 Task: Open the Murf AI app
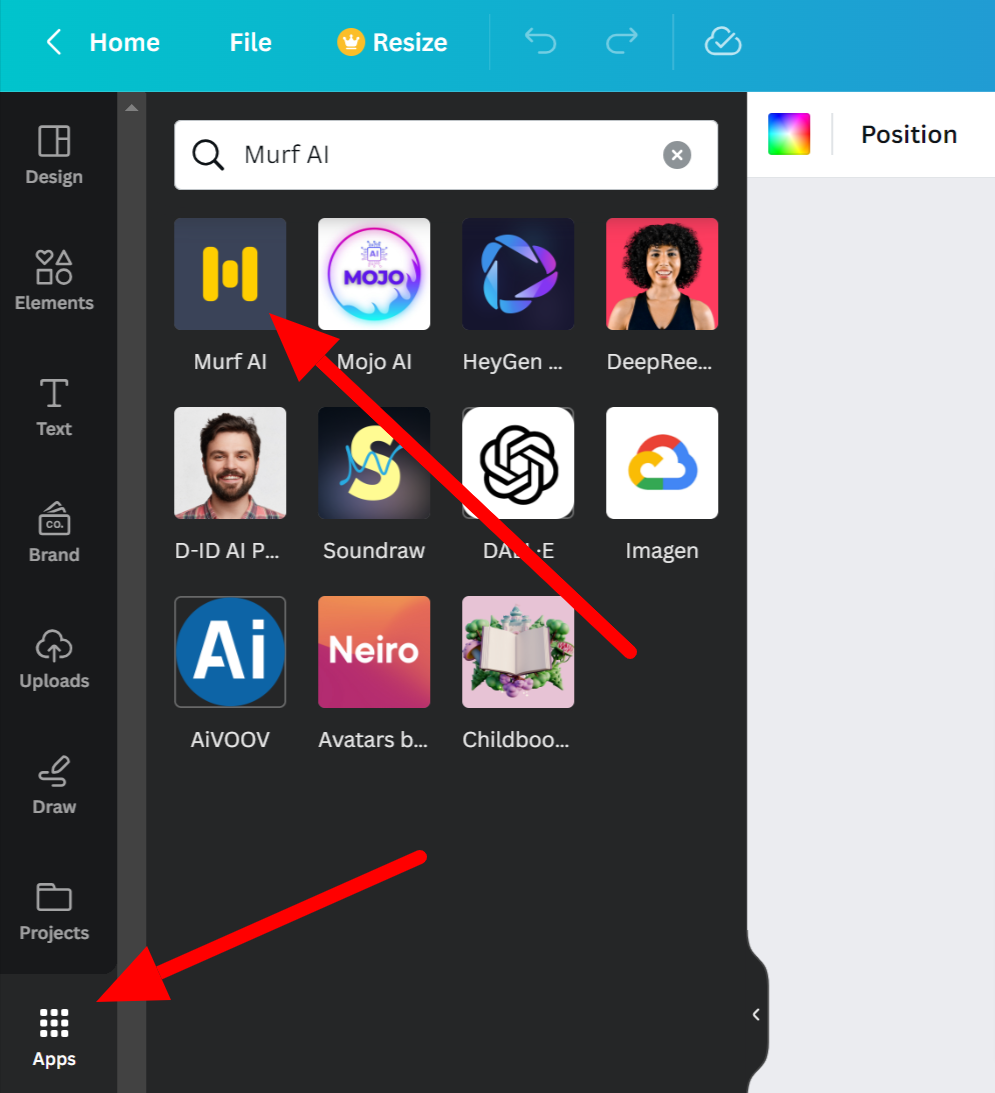(230, 274)
